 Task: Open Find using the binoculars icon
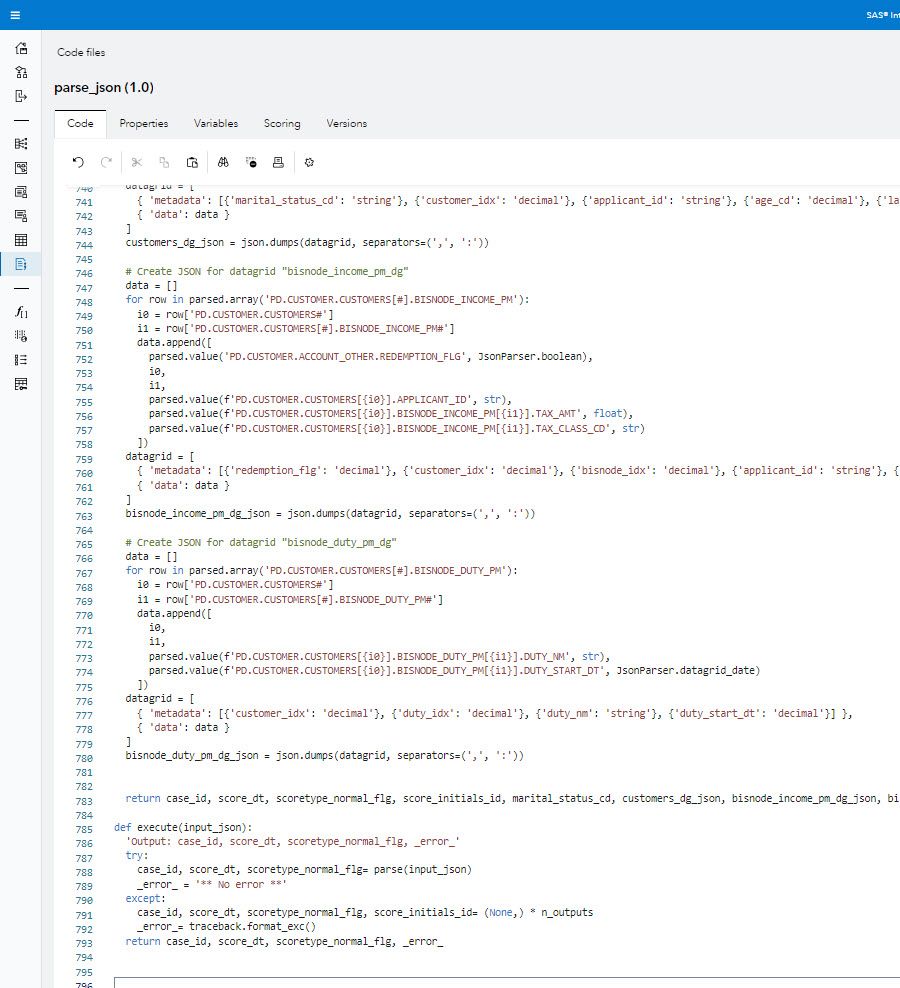pyautogui.click(x=224, y=162)
